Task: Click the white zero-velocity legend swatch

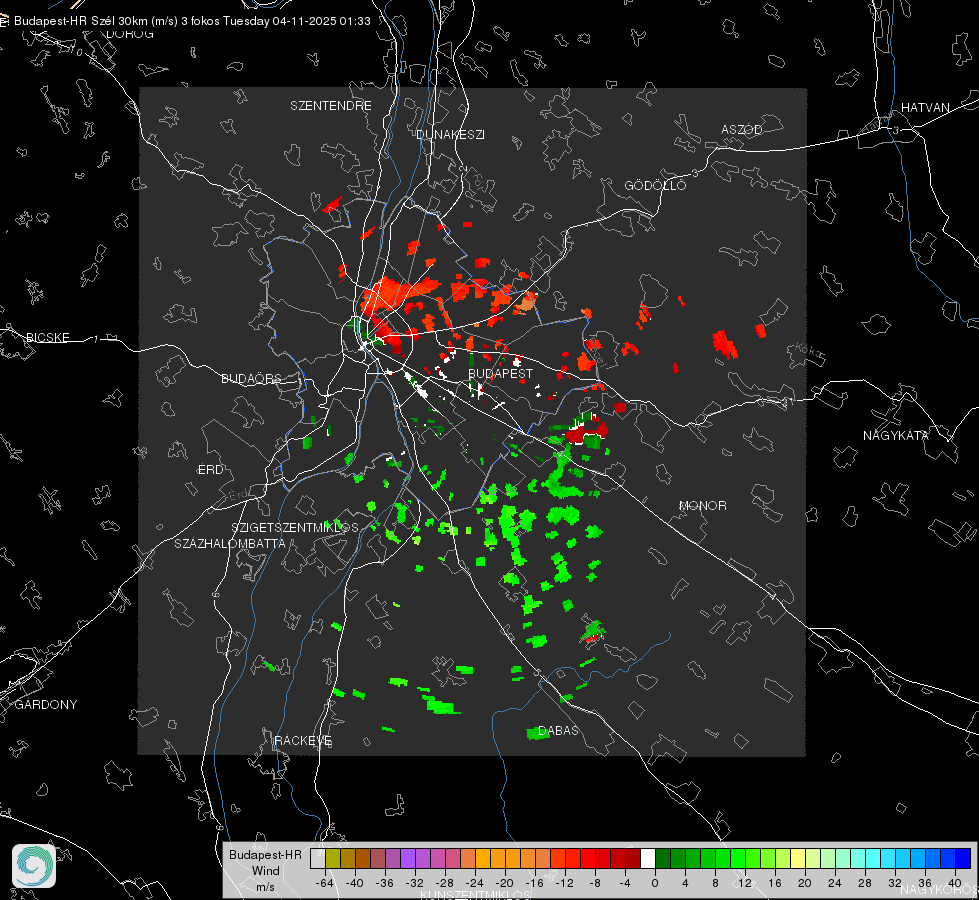Action: pyautogui.click(x=648, y=859)
